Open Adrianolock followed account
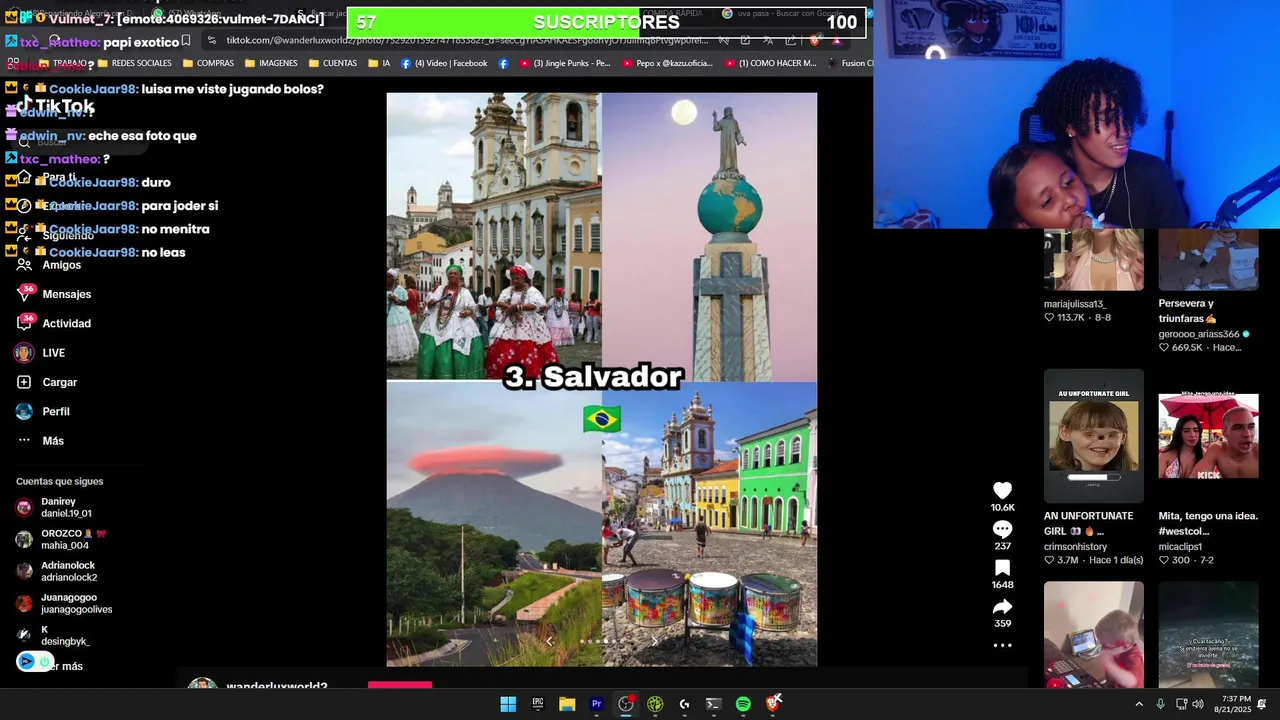Image resolution: width=1280 pixels, height=720 pixels. pos(66,571)
